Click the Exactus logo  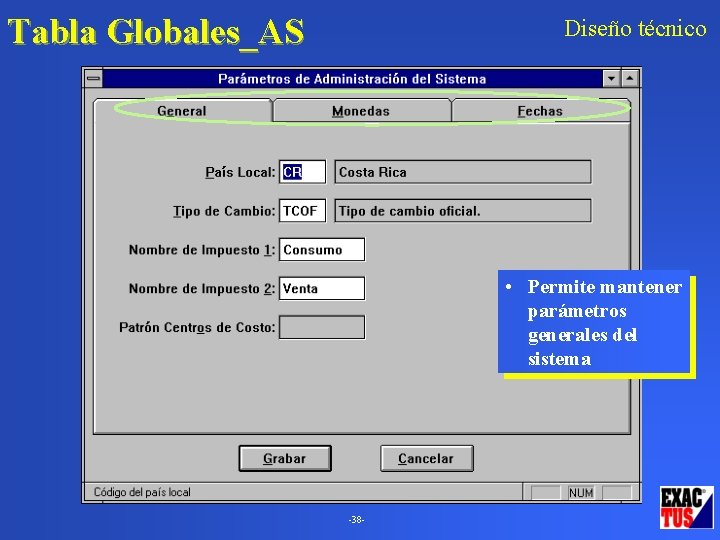point(687,507)
